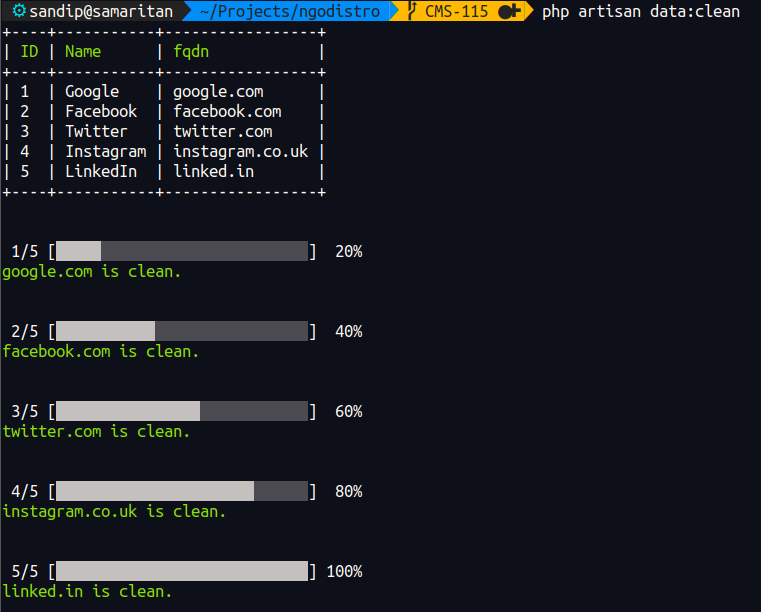Click the plug icon after CMS-115
The width and height of the screenshot is (761, 612).
tap(508, 12)
